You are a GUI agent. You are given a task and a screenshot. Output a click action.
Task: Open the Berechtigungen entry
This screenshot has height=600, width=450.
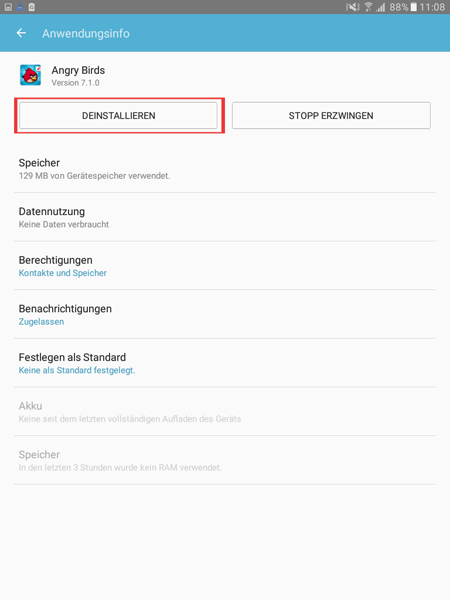pyautogui.click(x=225, y=266)
